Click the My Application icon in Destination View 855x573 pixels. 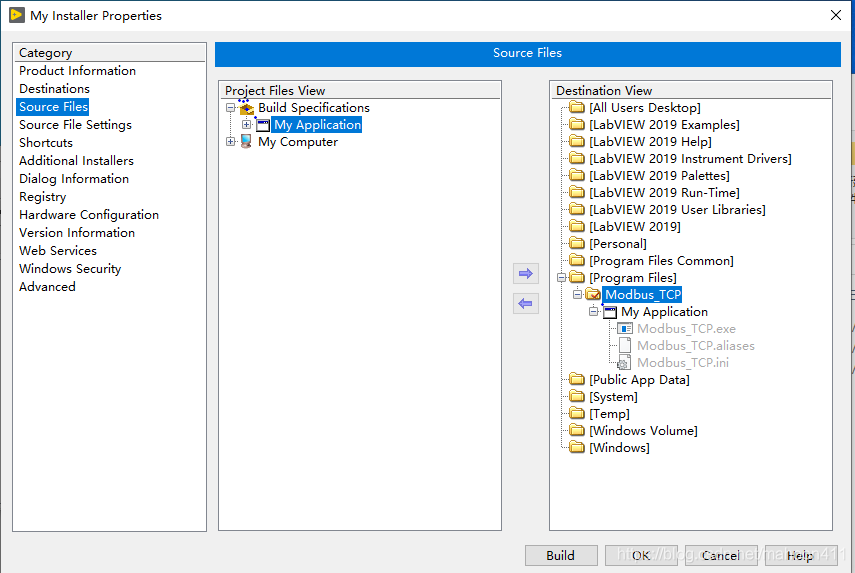[x=610, y=312]
